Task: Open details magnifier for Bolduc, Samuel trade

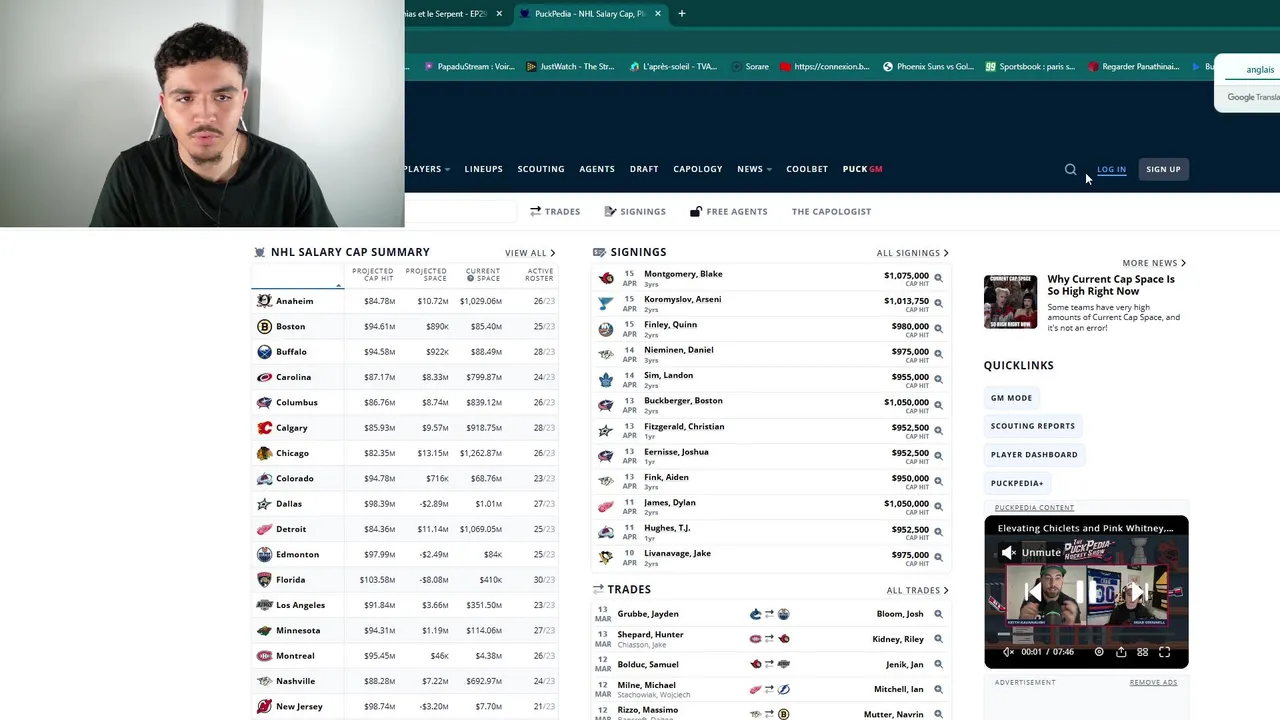Action: (938, 664)
